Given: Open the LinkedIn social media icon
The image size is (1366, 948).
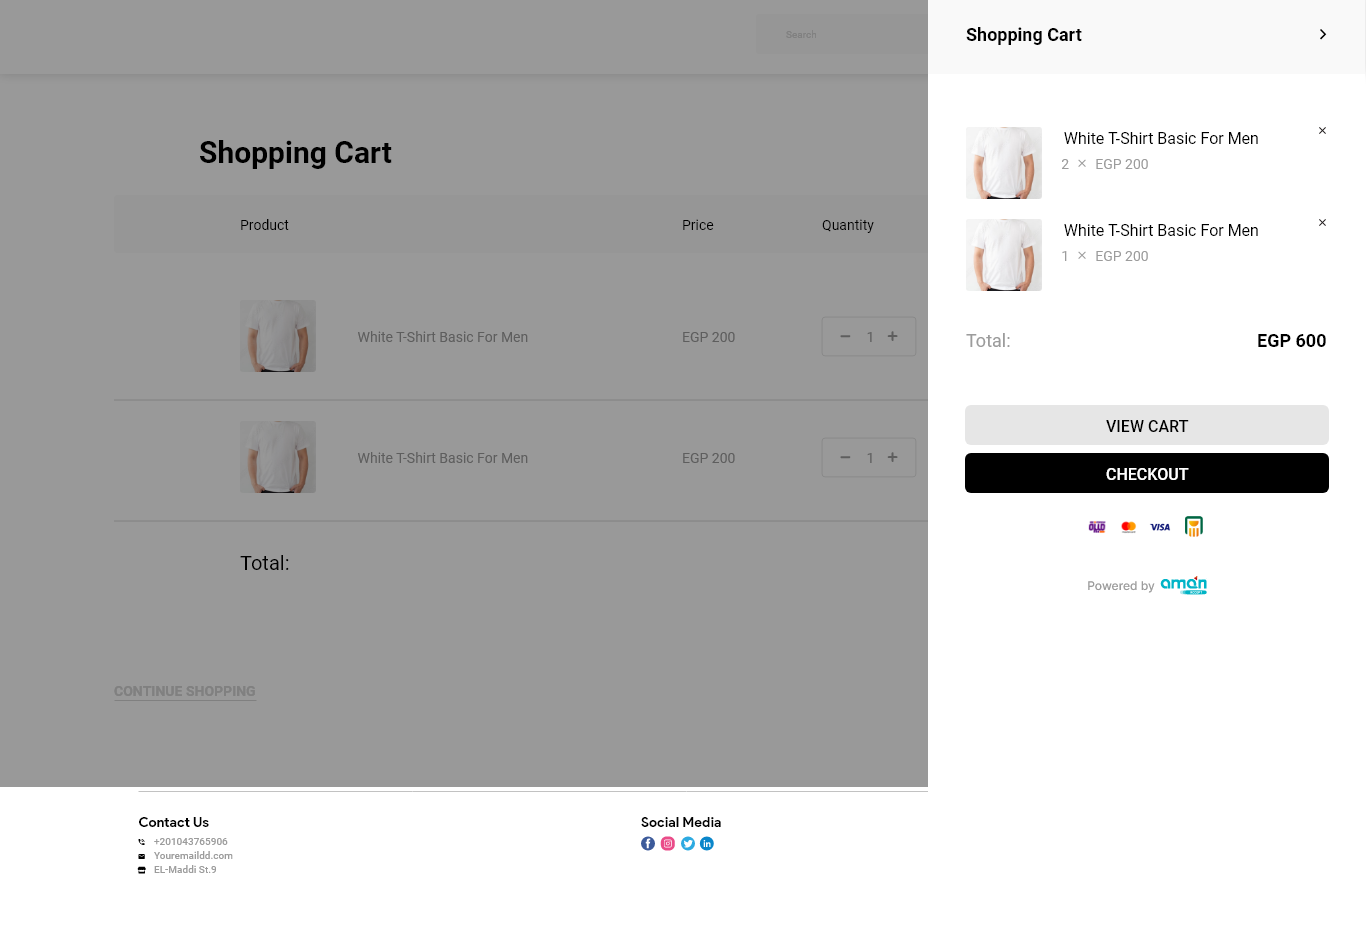Looking at the screenshot, I should 707,844.
